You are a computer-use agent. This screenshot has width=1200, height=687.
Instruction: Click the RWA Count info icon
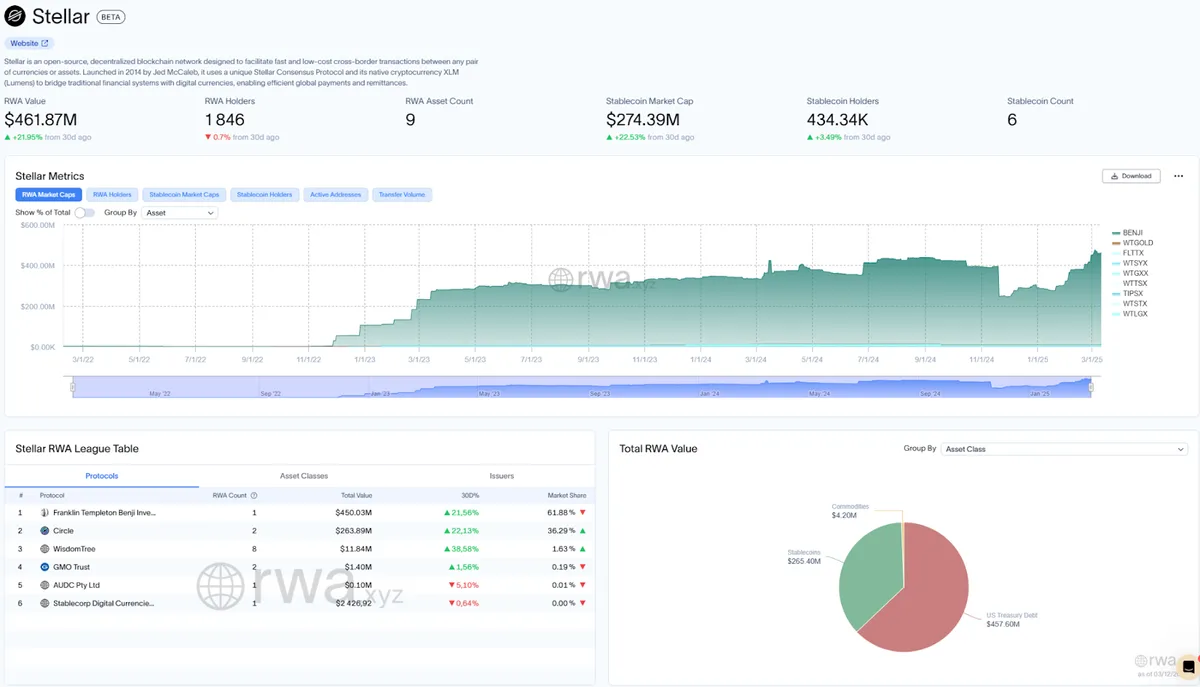(254, 495)
